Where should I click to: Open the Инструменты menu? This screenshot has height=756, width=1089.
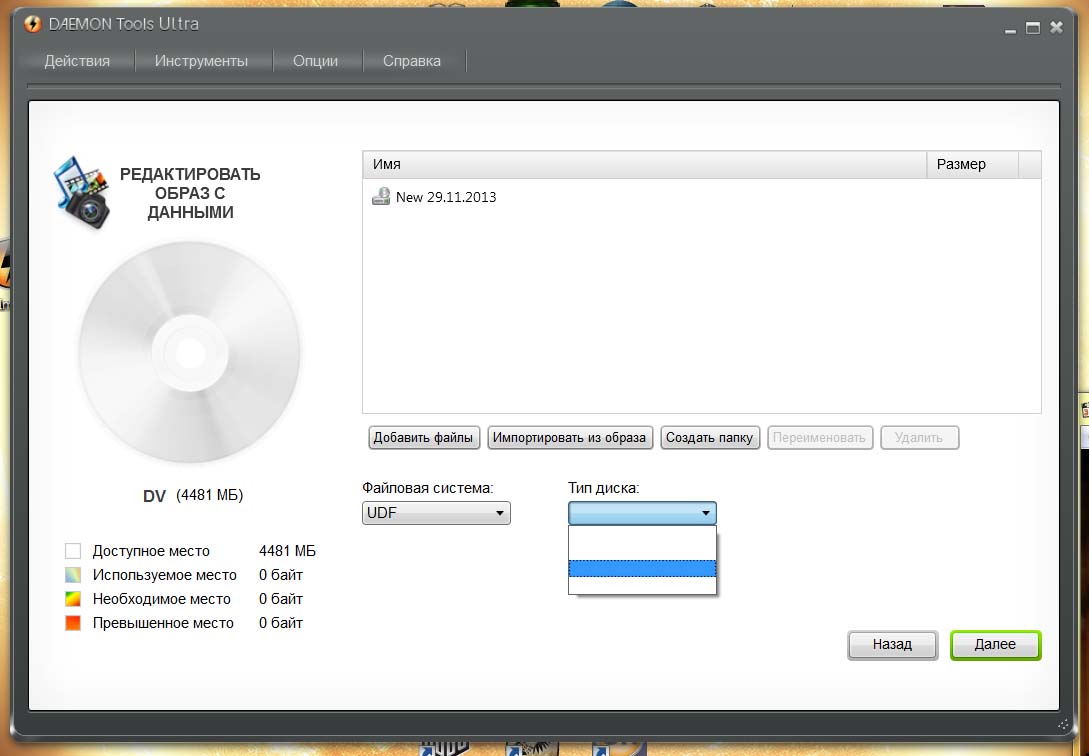[201, 61]
